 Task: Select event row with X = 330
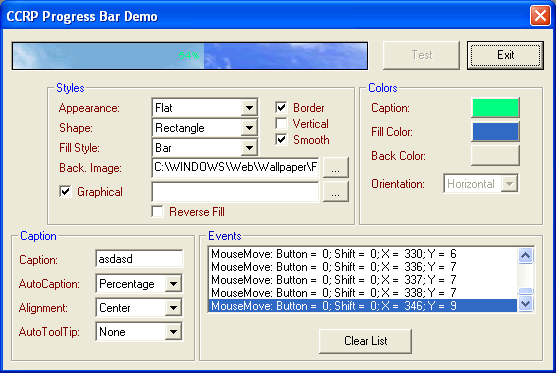click(363, 254)
